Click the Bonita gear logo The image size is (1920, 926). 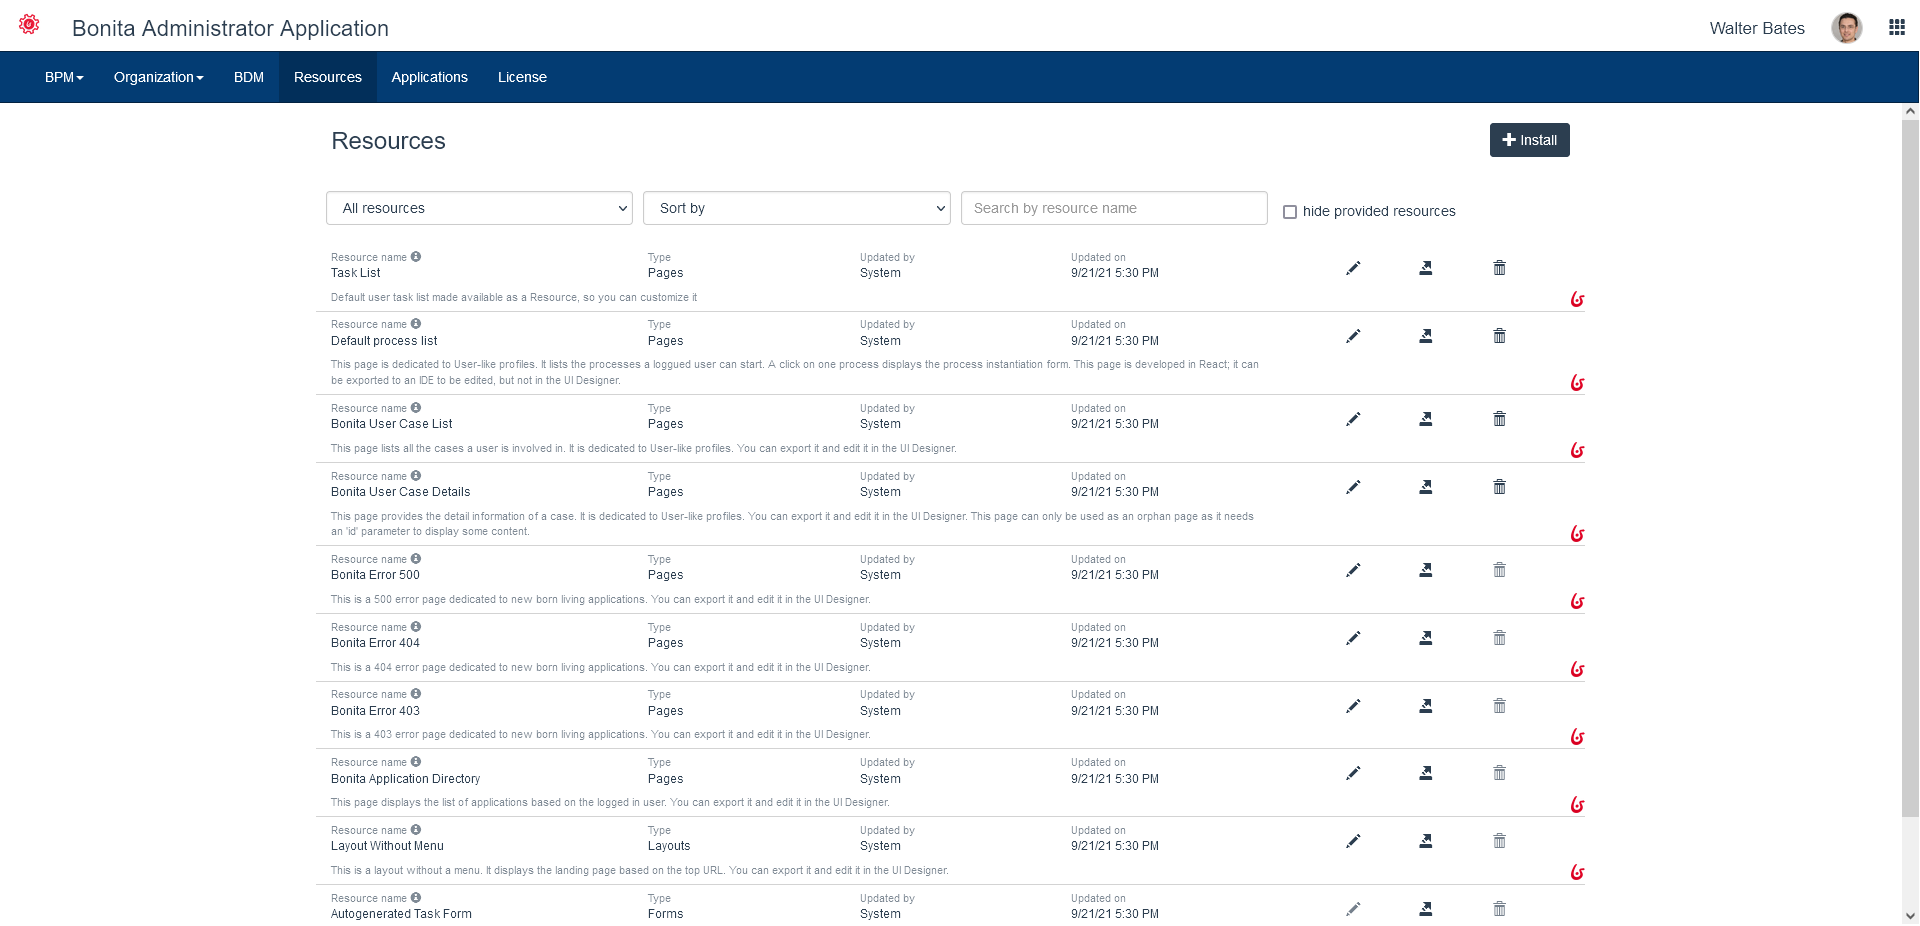pos(29,24)
